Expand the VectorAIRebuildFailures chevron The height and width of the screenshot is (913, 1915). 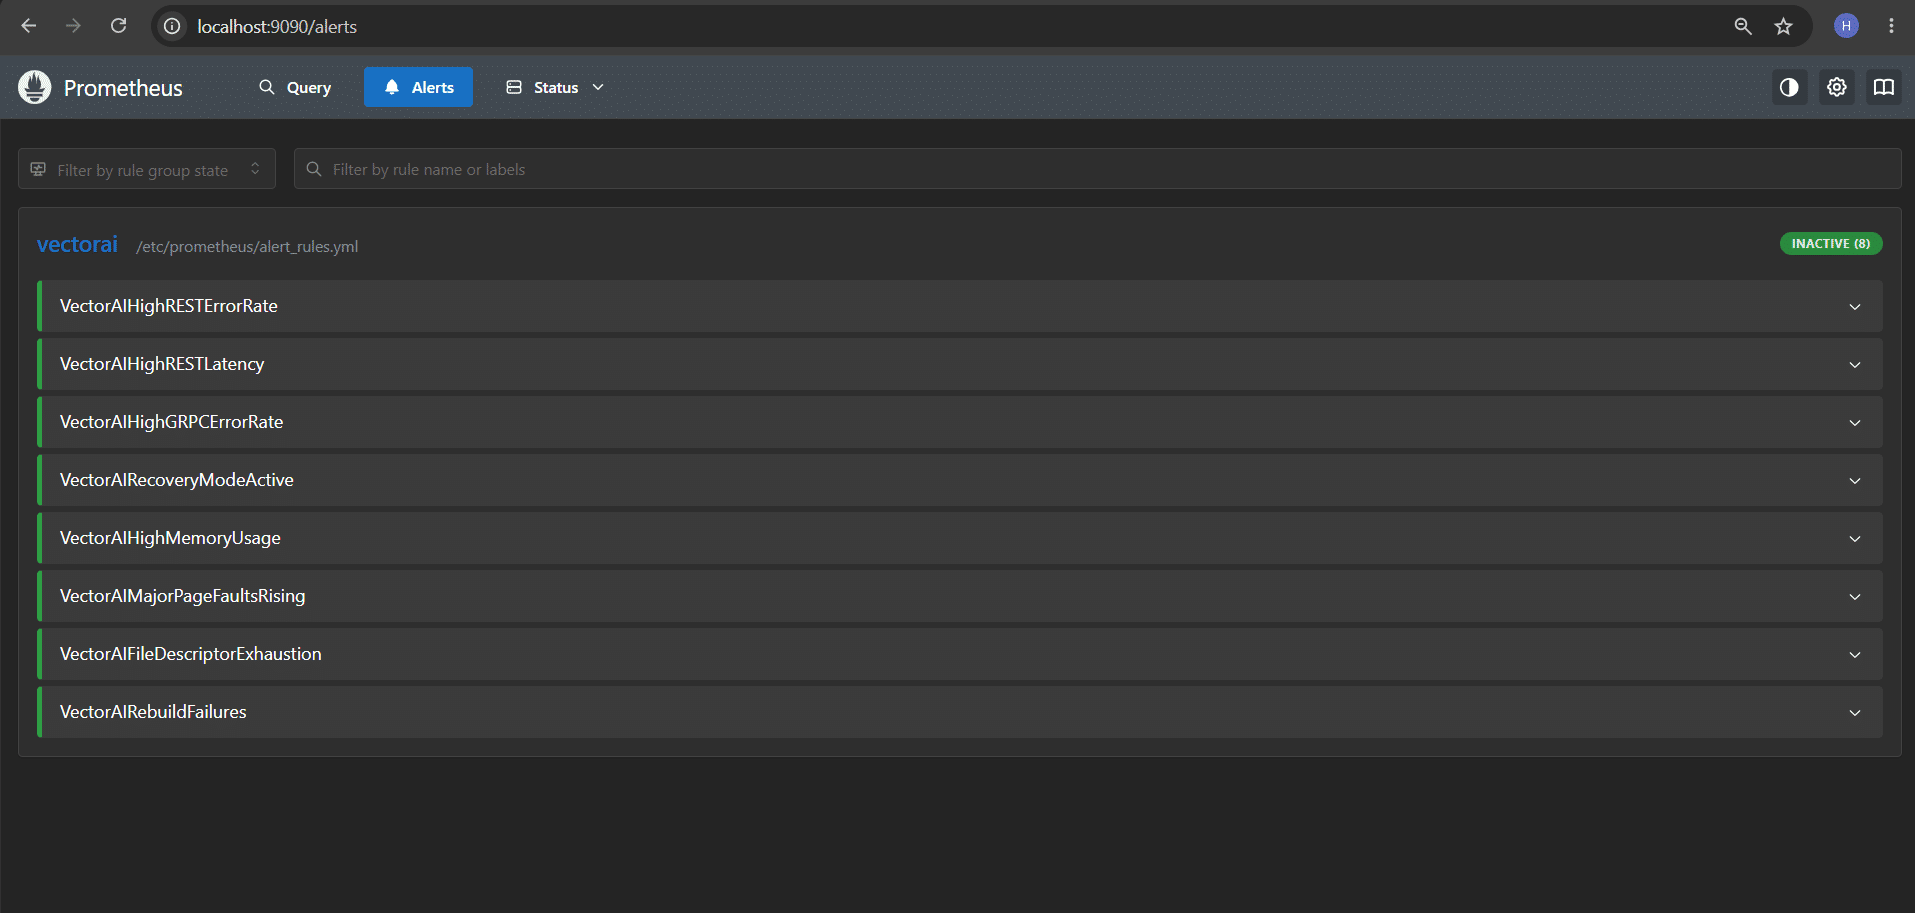(1855, 713)
